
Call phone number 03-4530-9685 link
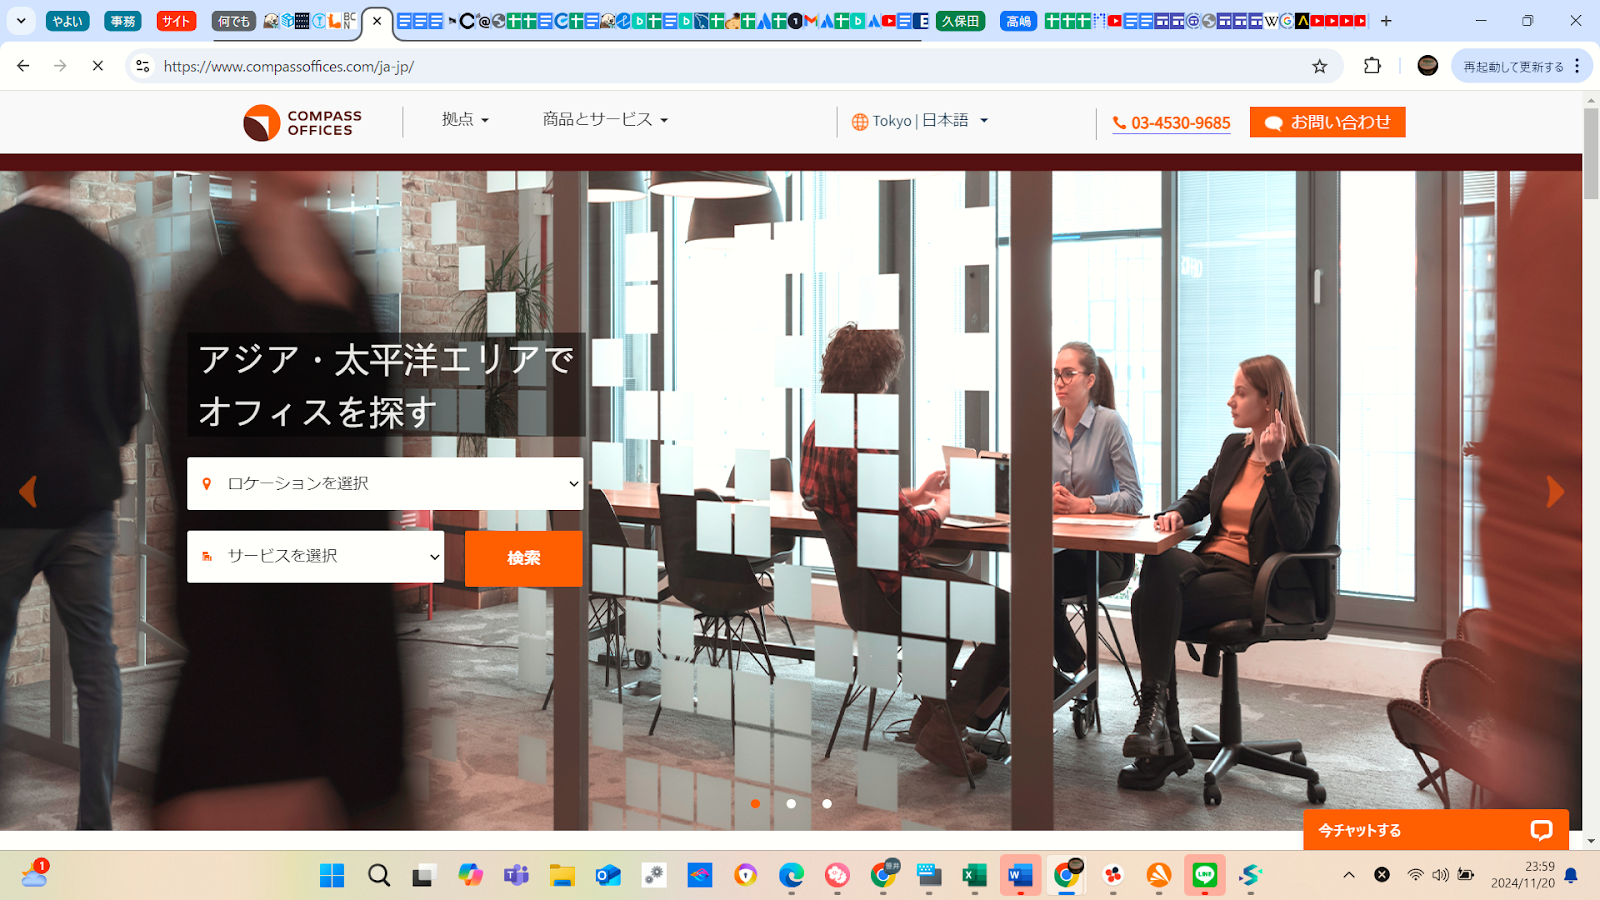click(1171, 123)
